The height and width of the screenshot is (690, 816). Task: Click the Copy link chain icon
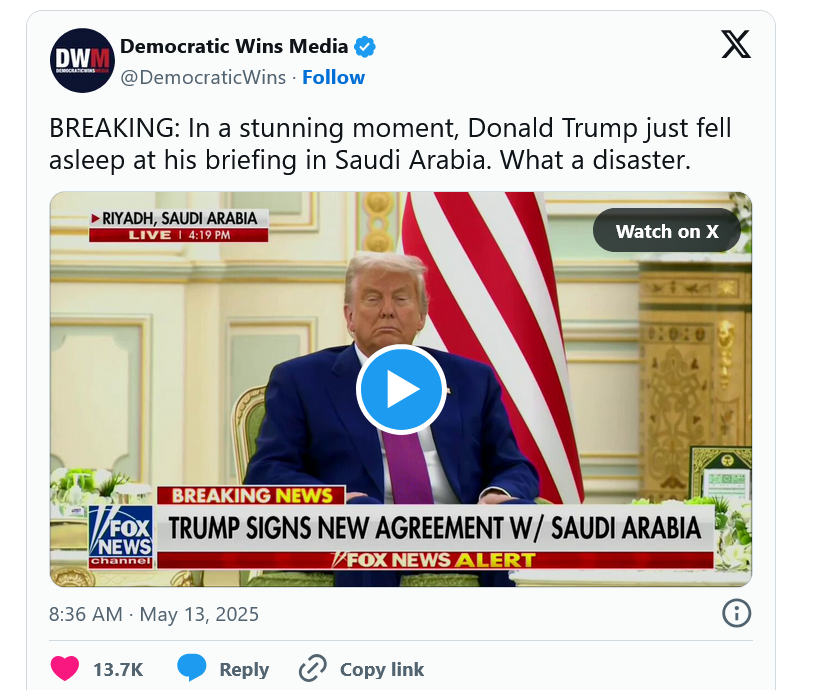313,669
